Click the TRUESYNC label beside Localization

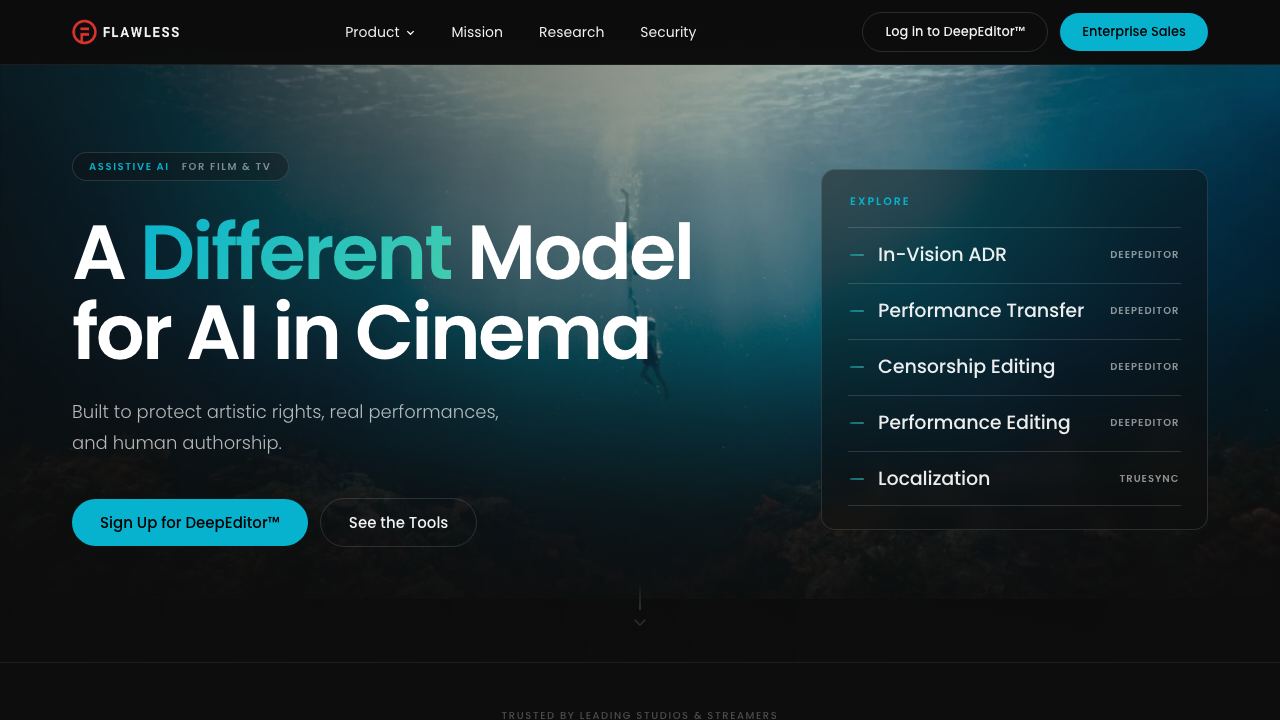tap(1149, 479)
